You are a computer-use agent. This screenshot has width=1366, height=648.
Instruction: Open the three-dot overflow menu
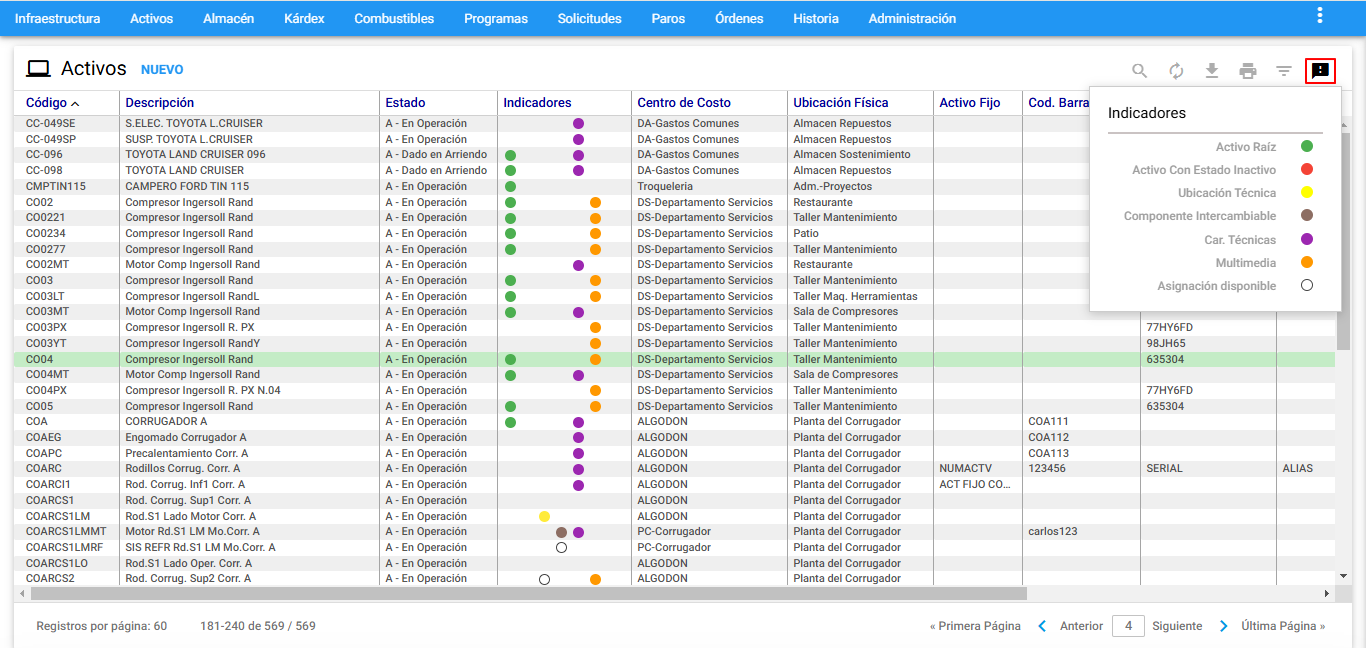[x=1320, y=15]
